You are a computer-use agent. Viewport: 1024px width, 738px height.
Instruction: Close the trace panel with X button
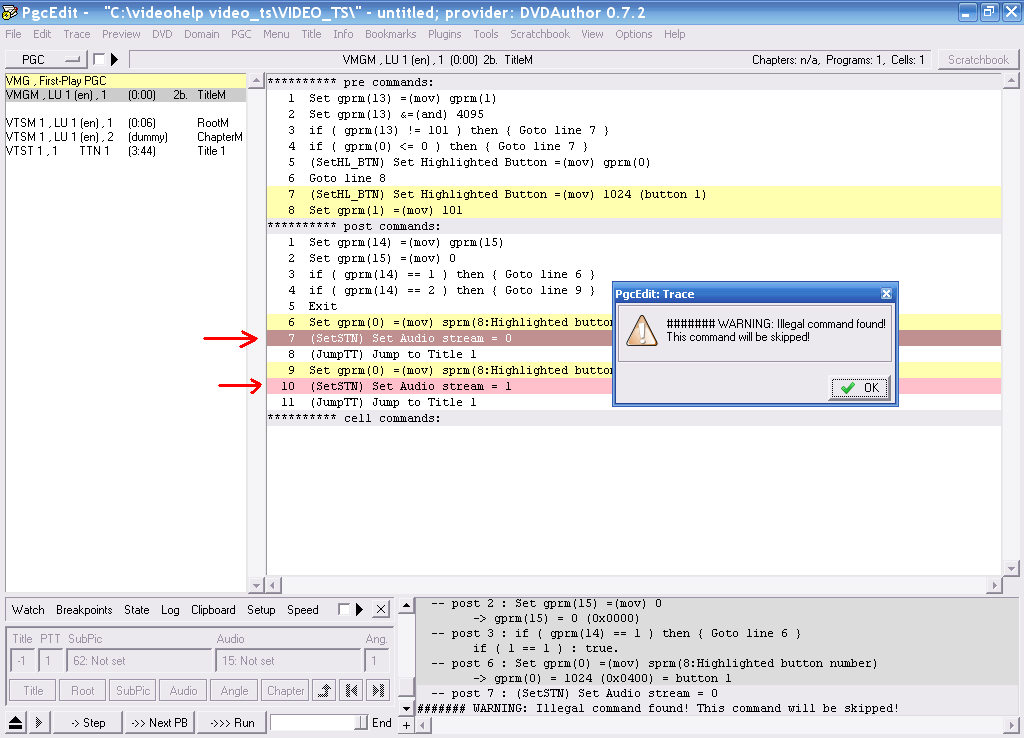click(381, 609)
